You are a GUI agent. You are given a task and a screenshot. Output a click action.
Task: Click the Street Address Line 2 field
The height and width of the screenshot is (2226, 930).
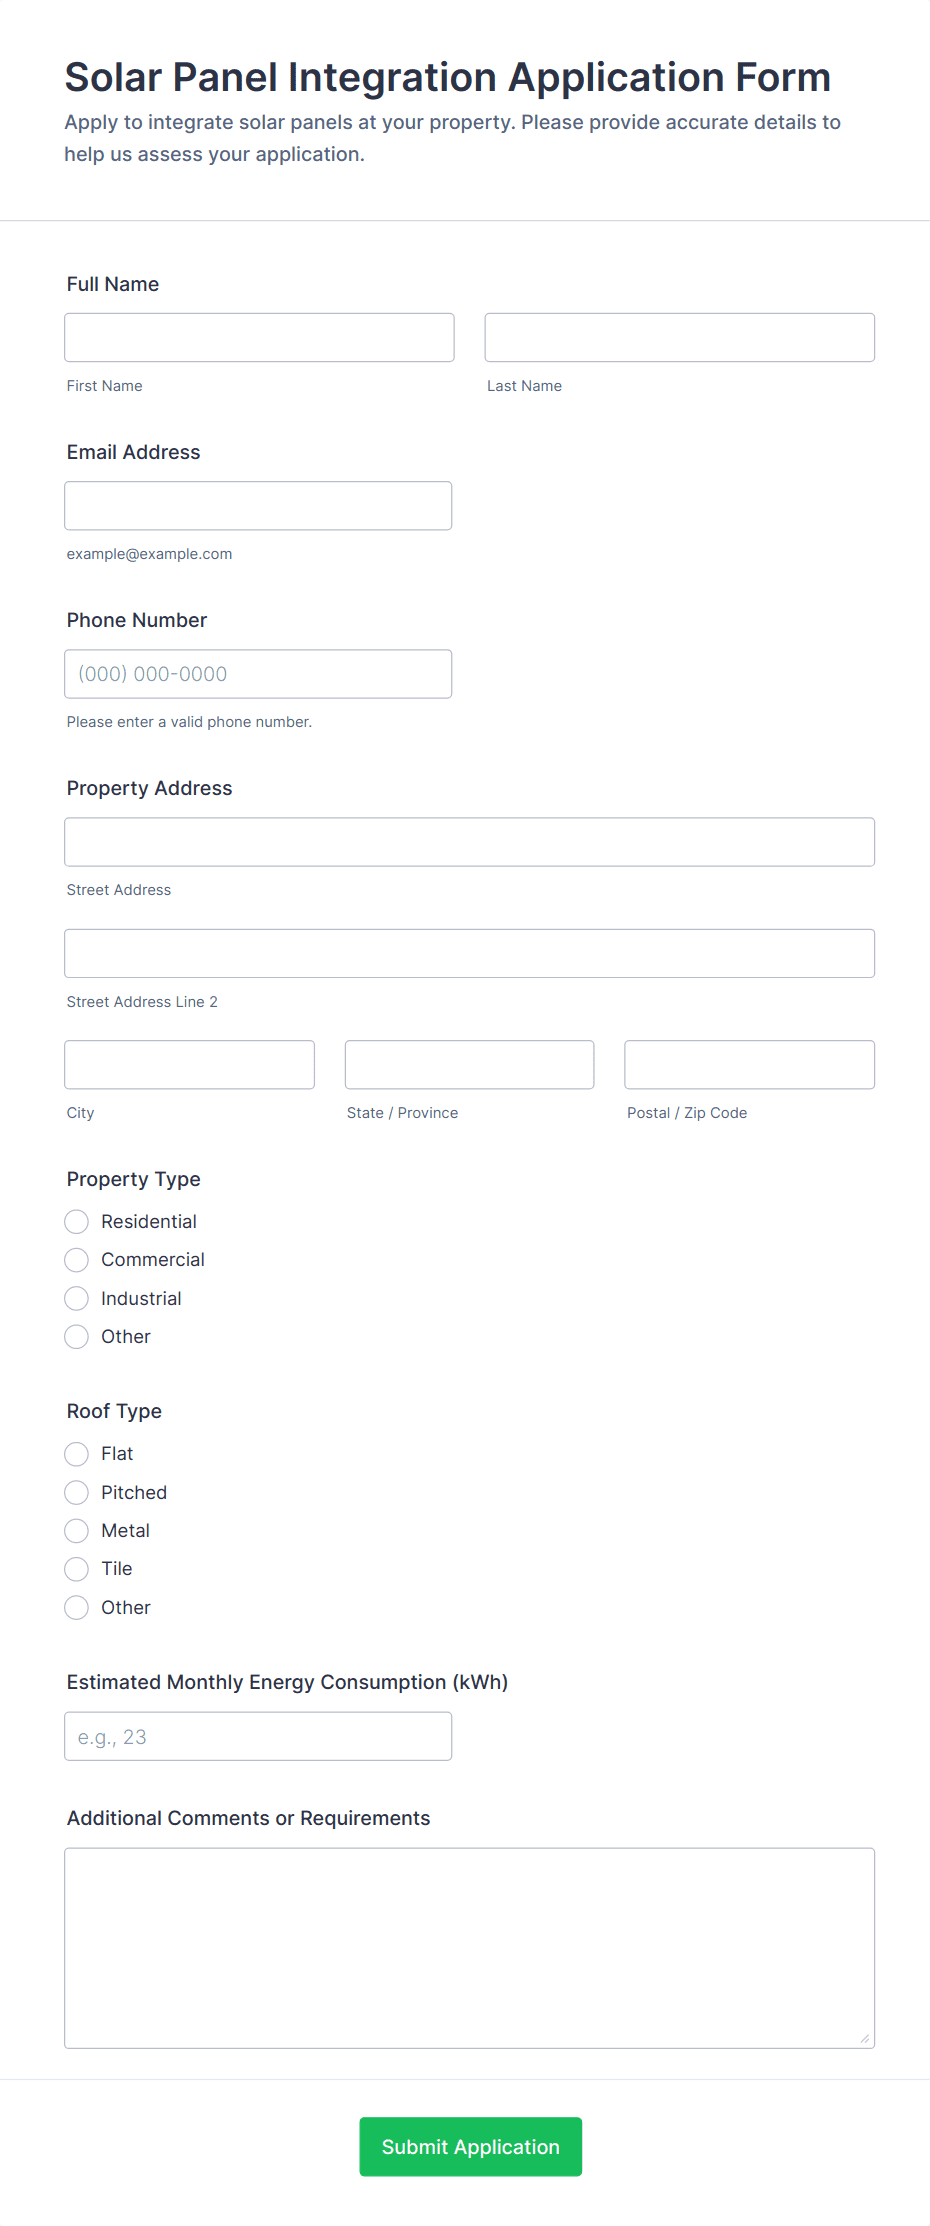[470, 953]
